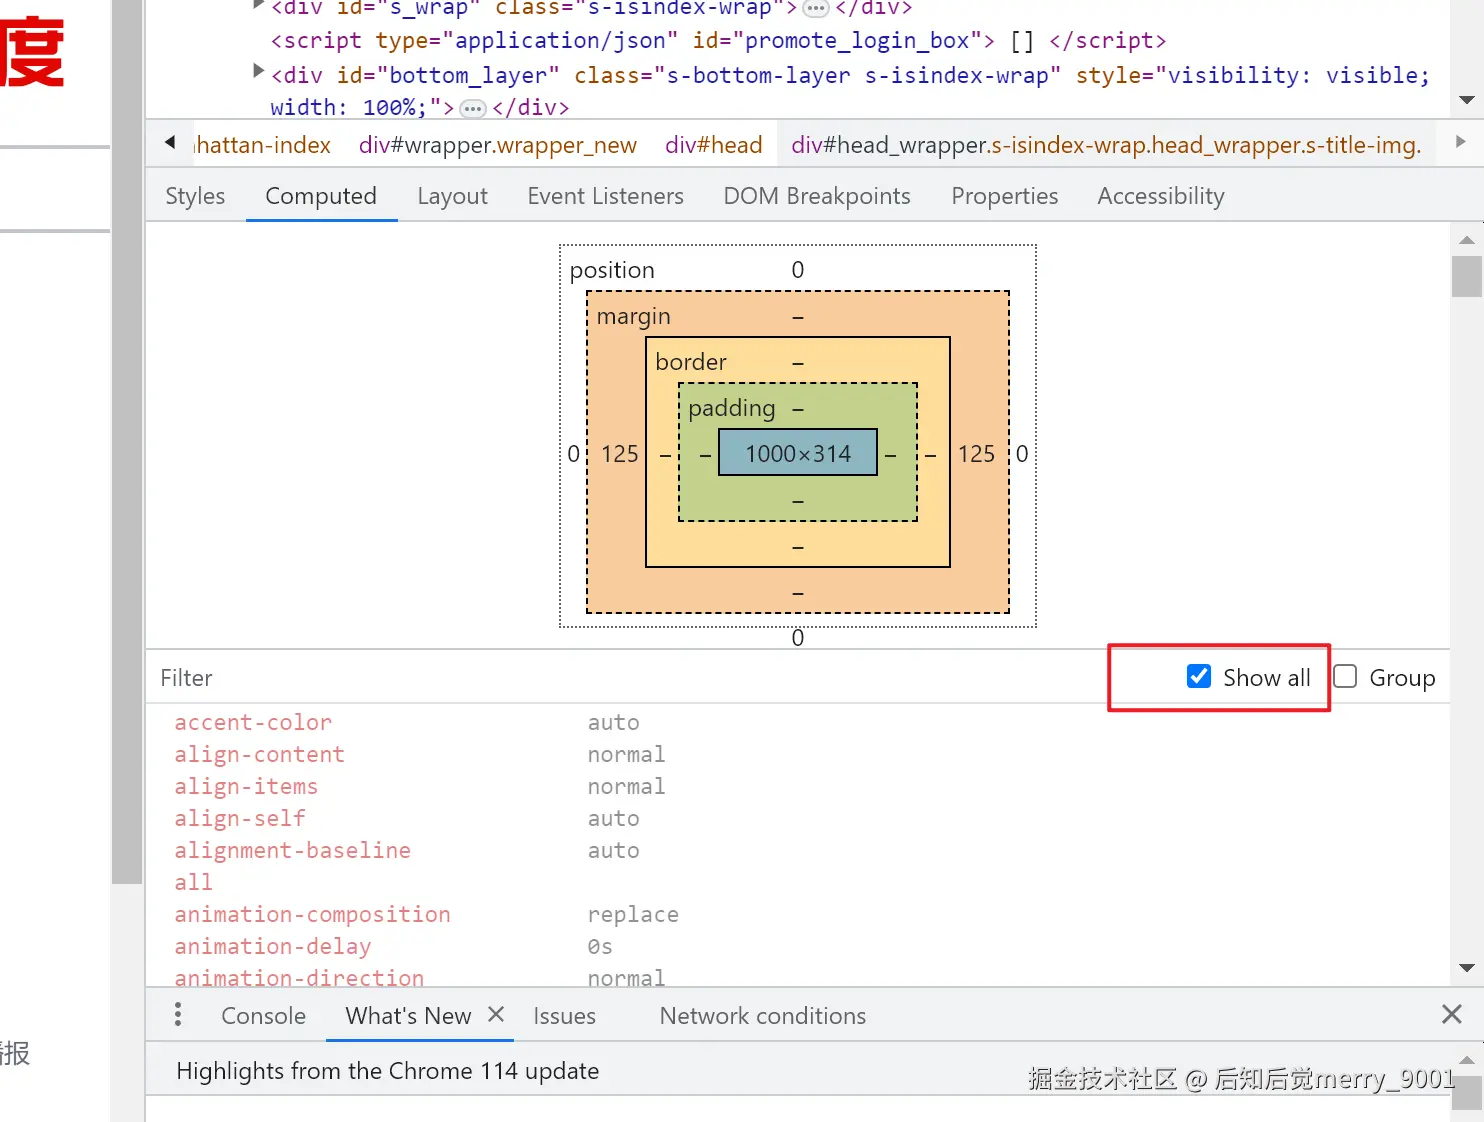The image size is (1484, 1122).
Task: Select the align-content property row
Action: point(798,754)
